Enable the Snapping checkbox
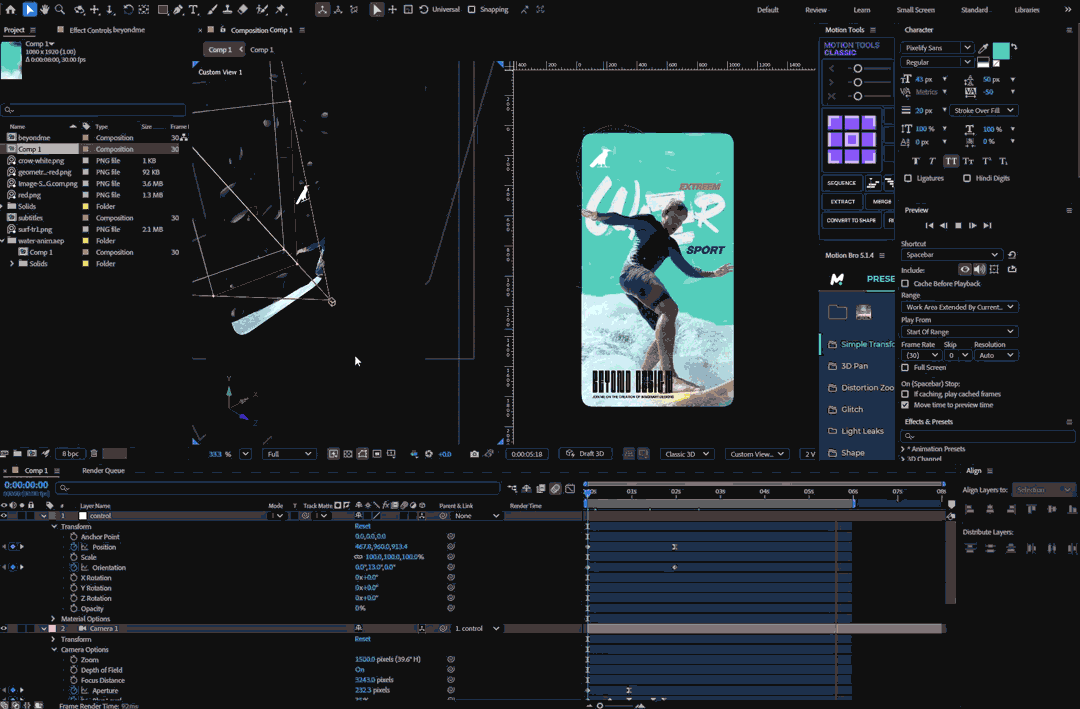This screenshot has width=1080, height=709. pos(472,9)
